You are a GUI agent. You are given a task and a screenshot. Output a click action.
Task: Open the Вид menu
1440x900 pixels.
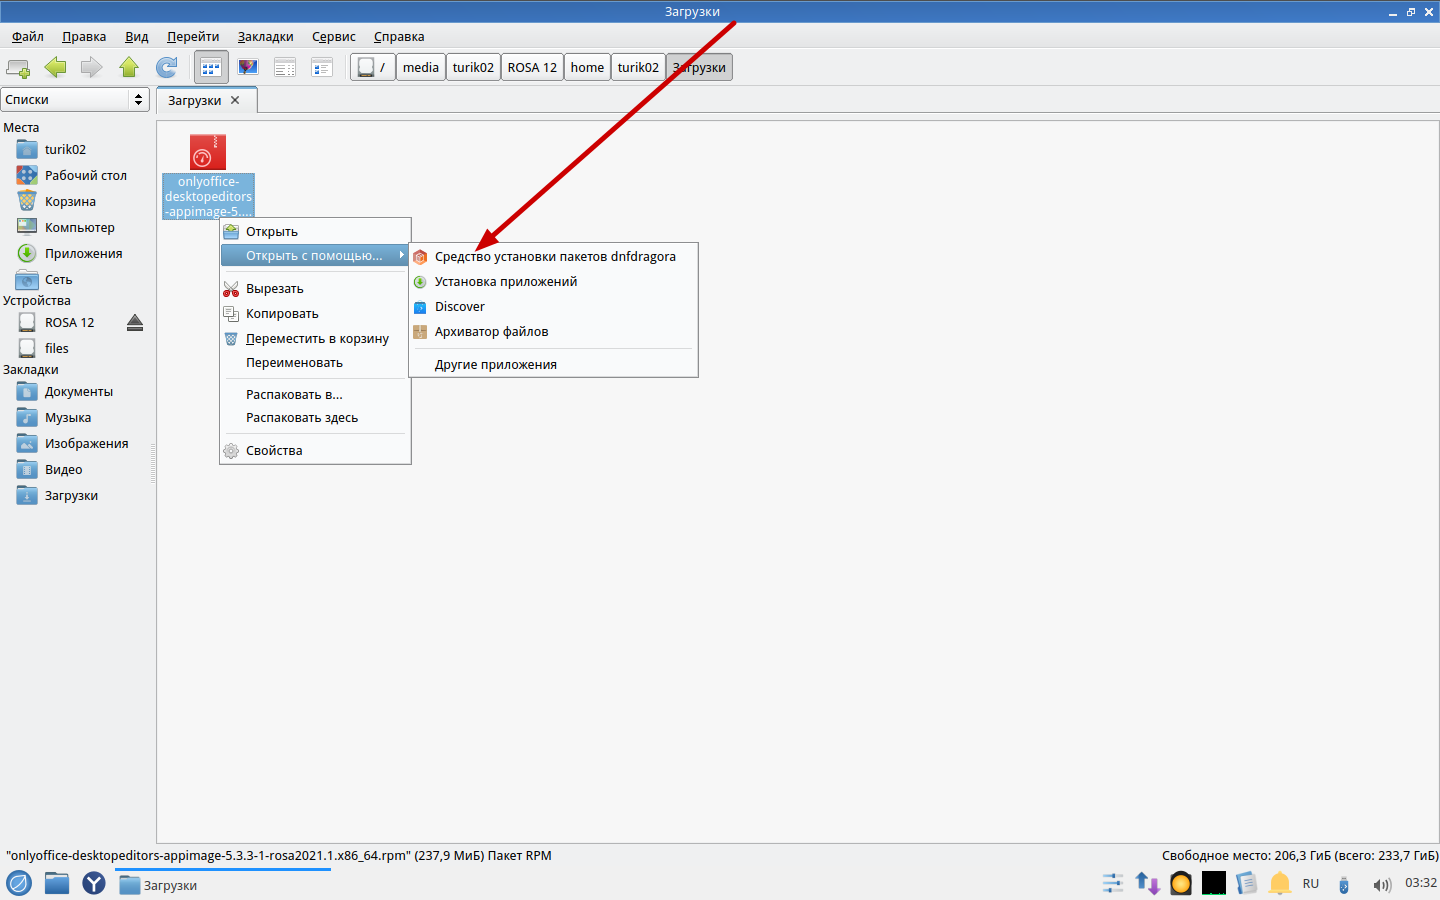pyautogui.click(x=137, y=37)
